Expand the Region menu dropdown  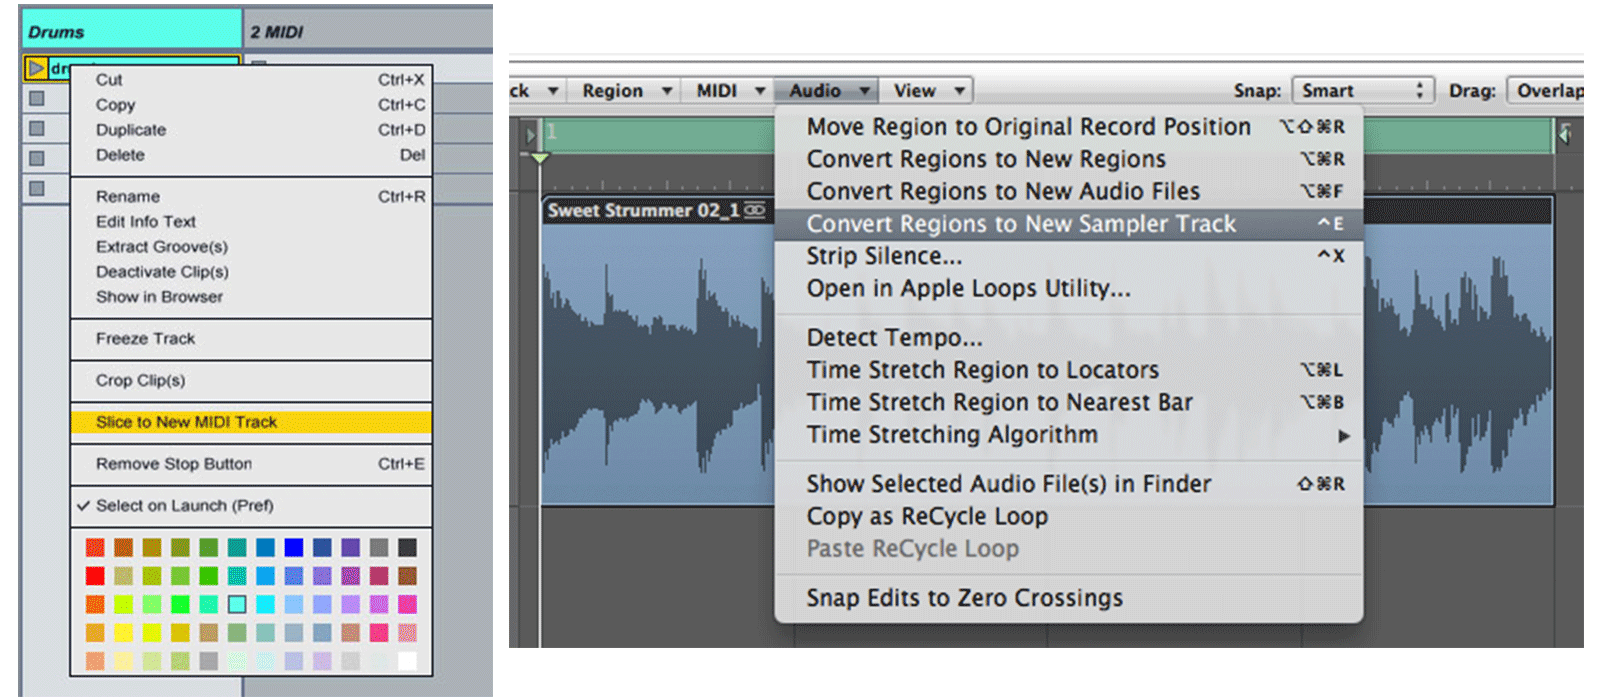click(626, 91)
